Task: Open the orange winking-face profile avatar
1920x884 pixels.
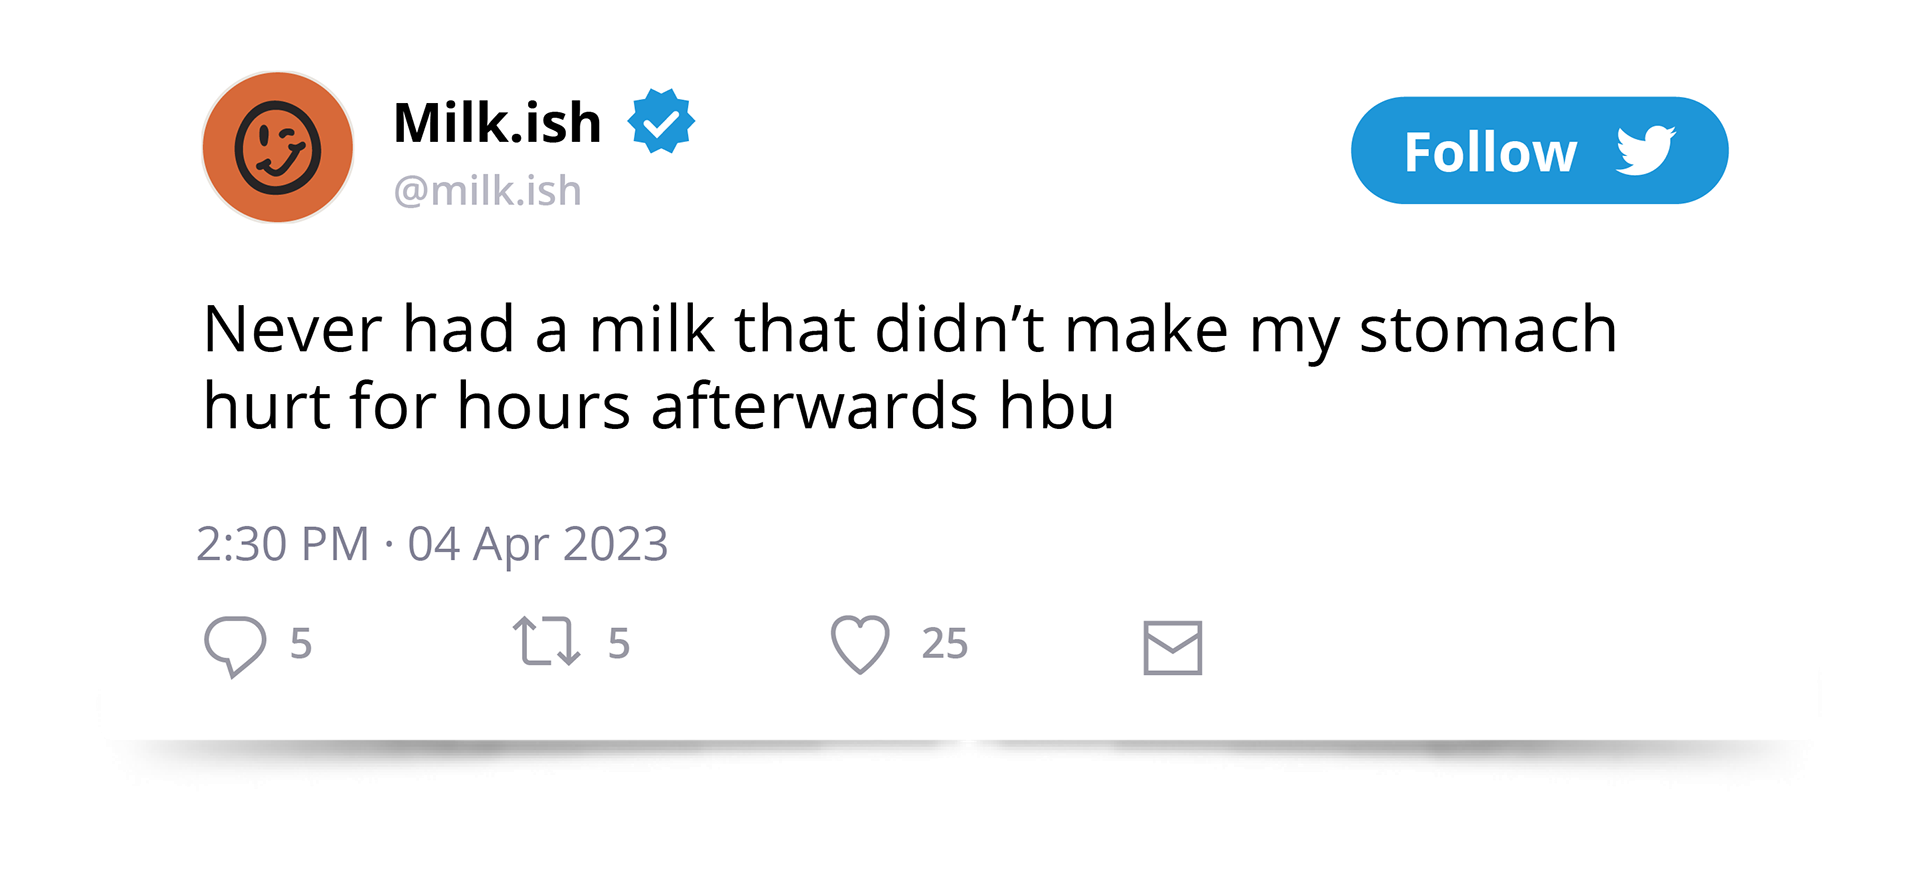Action: [x=278, y=147]
